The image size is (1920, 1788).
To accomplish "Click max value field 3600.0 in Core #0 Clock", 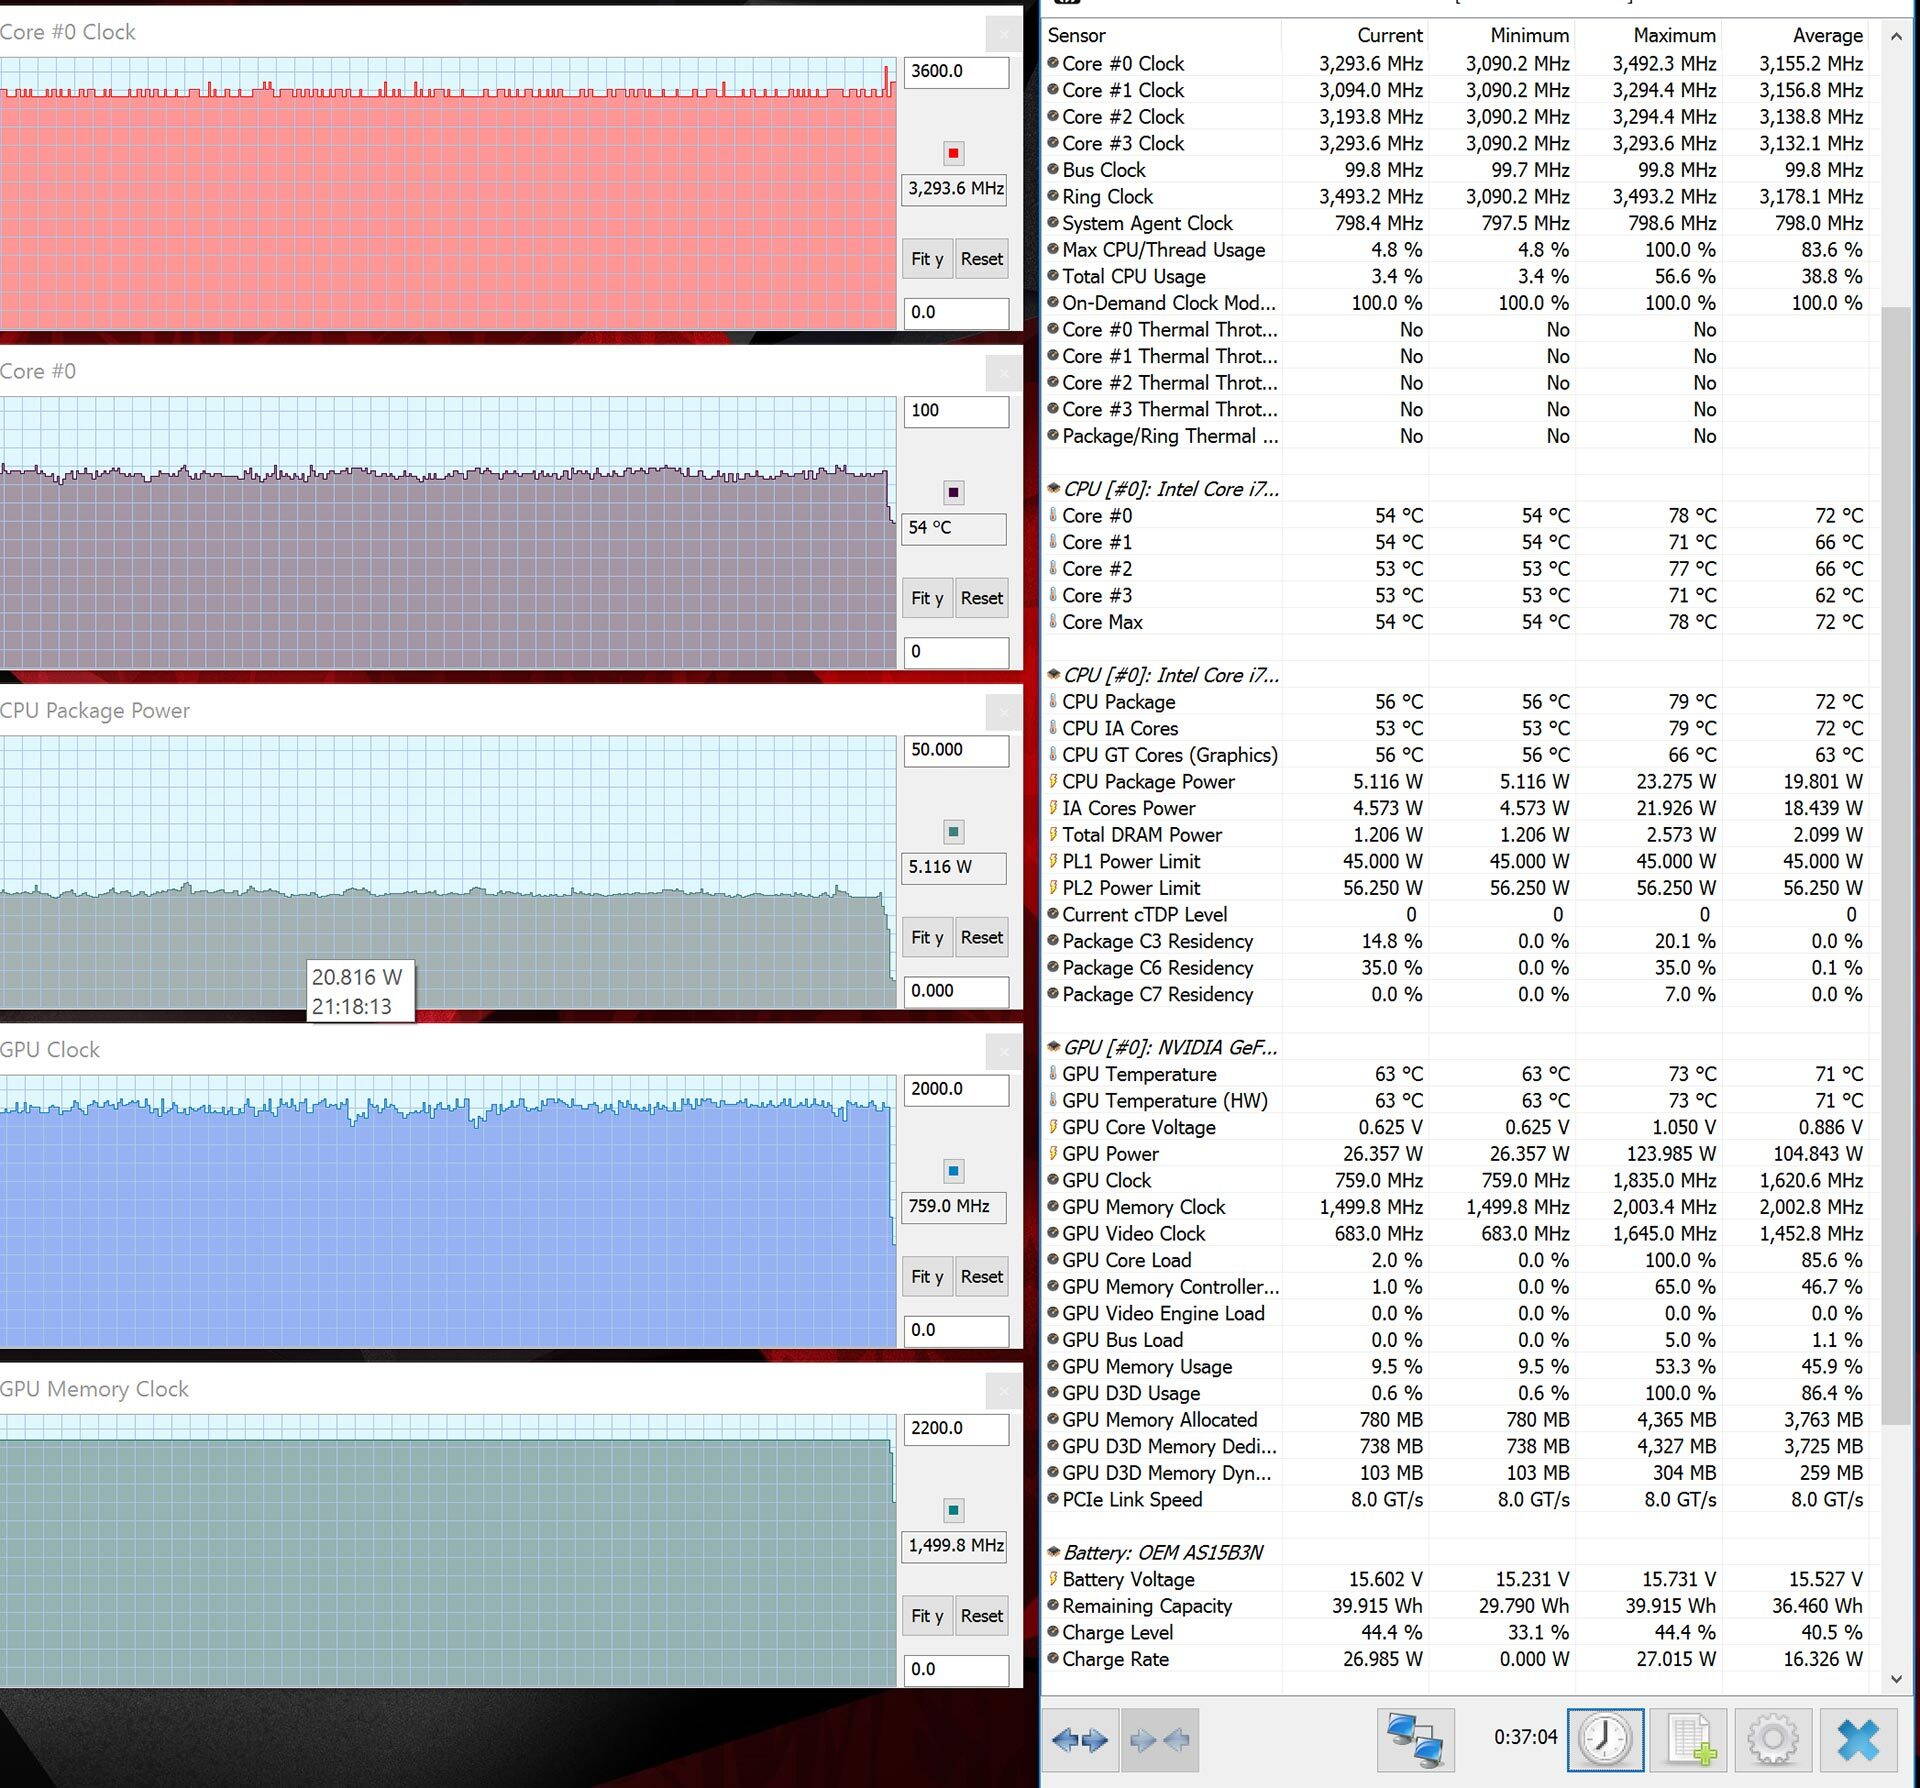I will tap(956, 72).
